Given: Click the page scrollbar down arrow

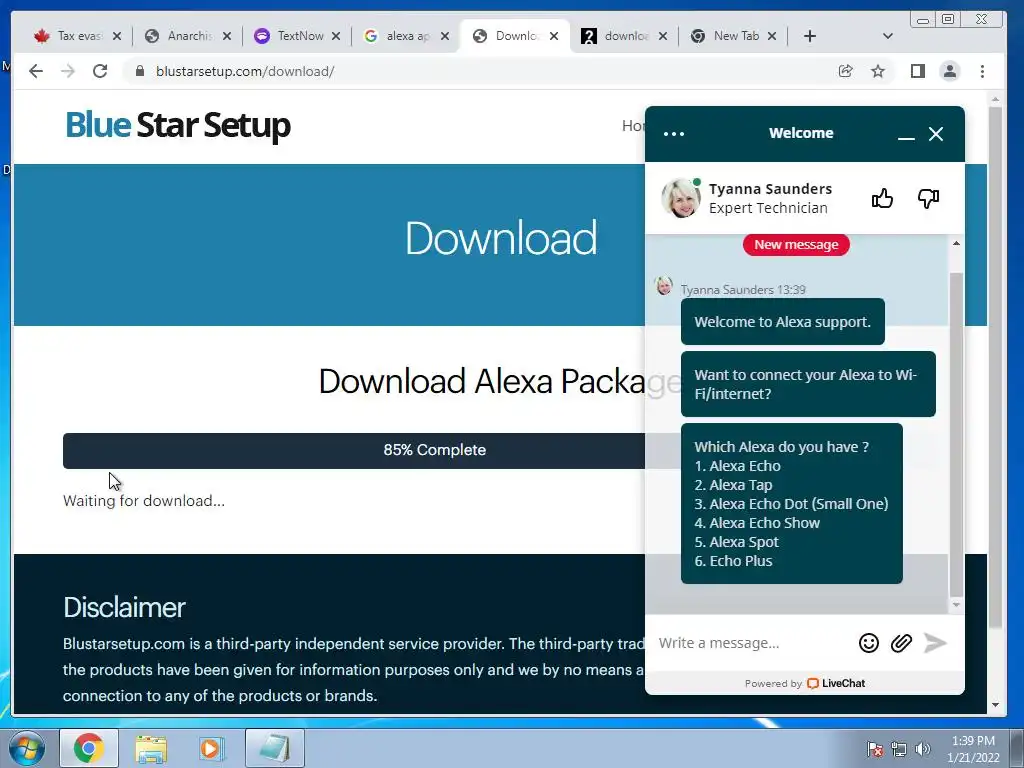Looking at the screenshot, I should (995, 705).
